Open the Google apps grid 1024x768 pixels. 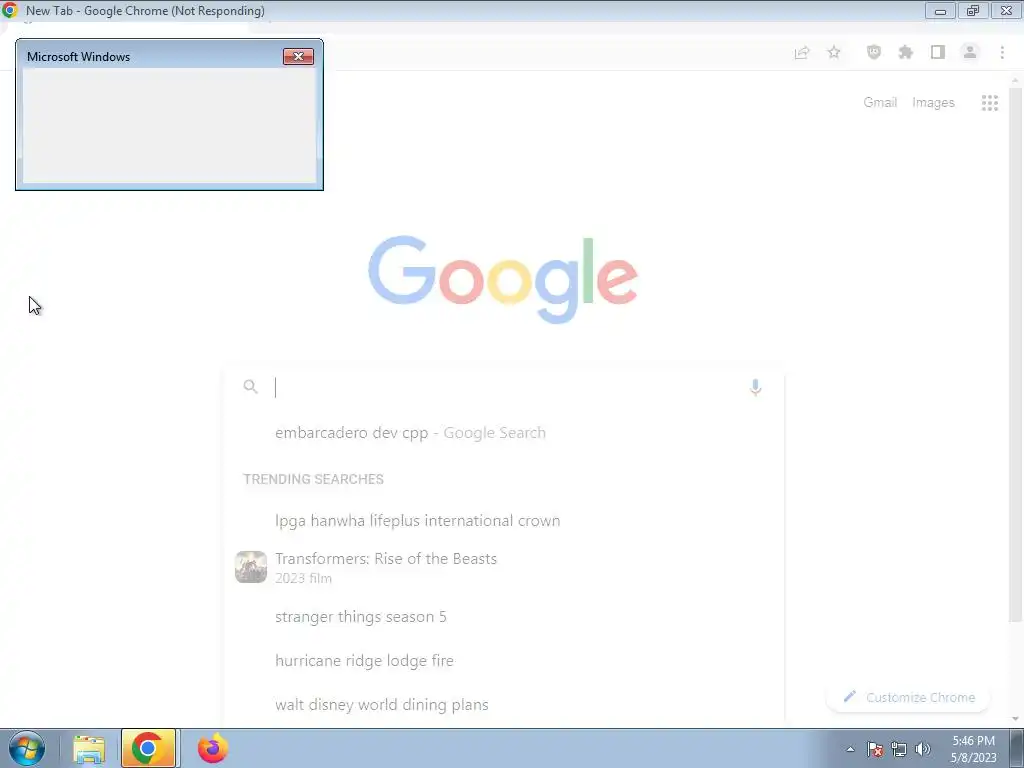pos(989,103)
